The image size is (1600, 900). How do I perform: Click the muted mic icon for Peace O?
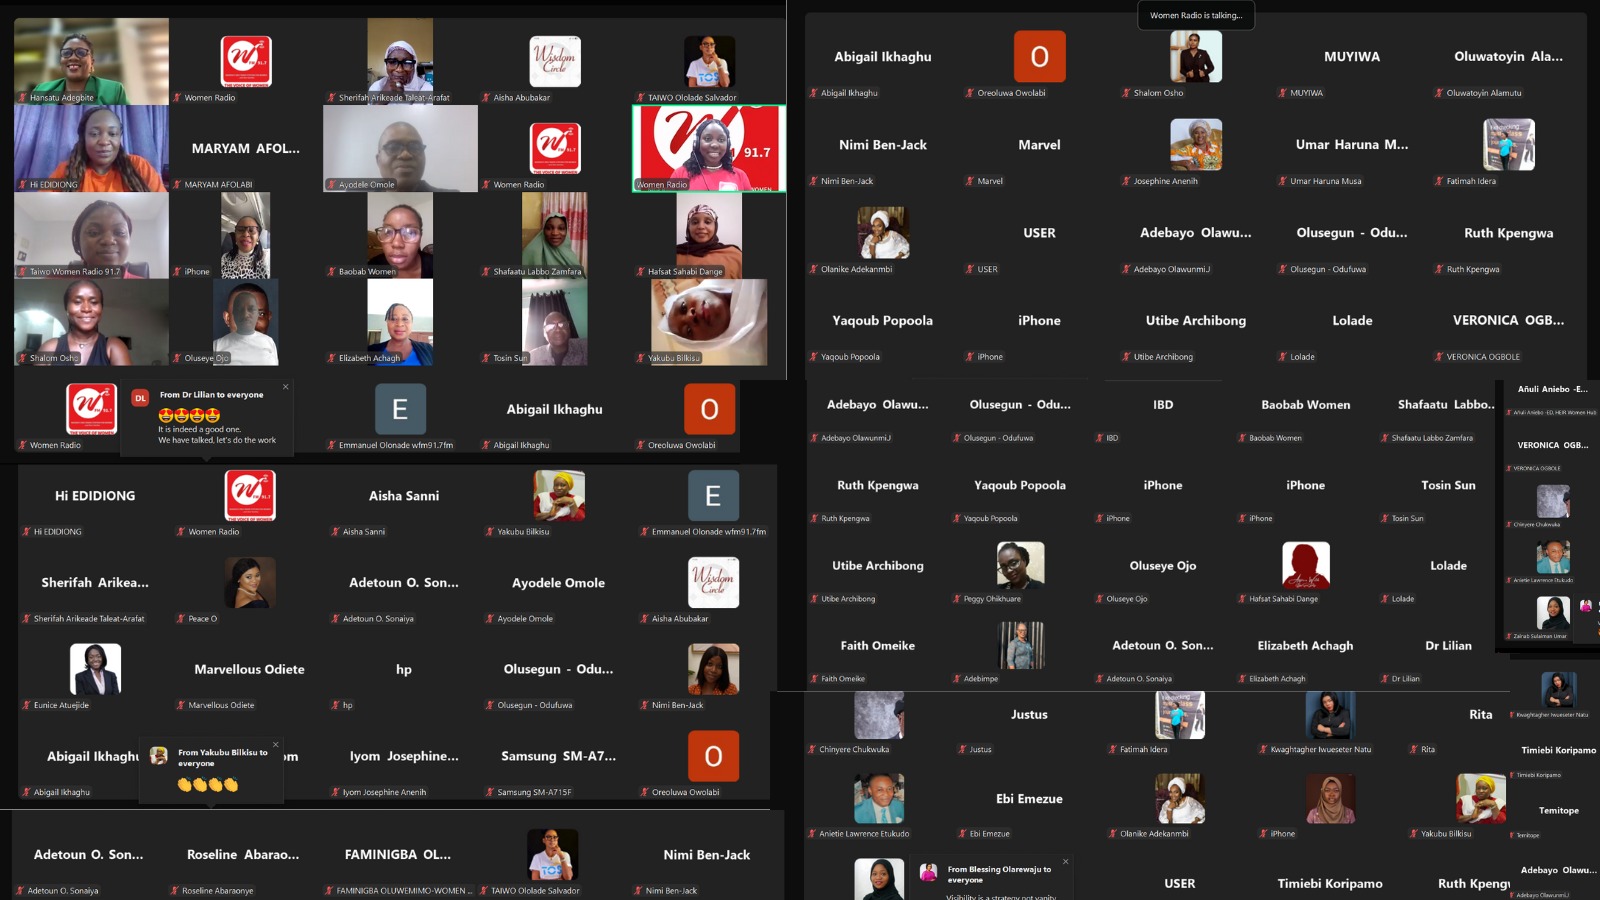pos(181,619)
